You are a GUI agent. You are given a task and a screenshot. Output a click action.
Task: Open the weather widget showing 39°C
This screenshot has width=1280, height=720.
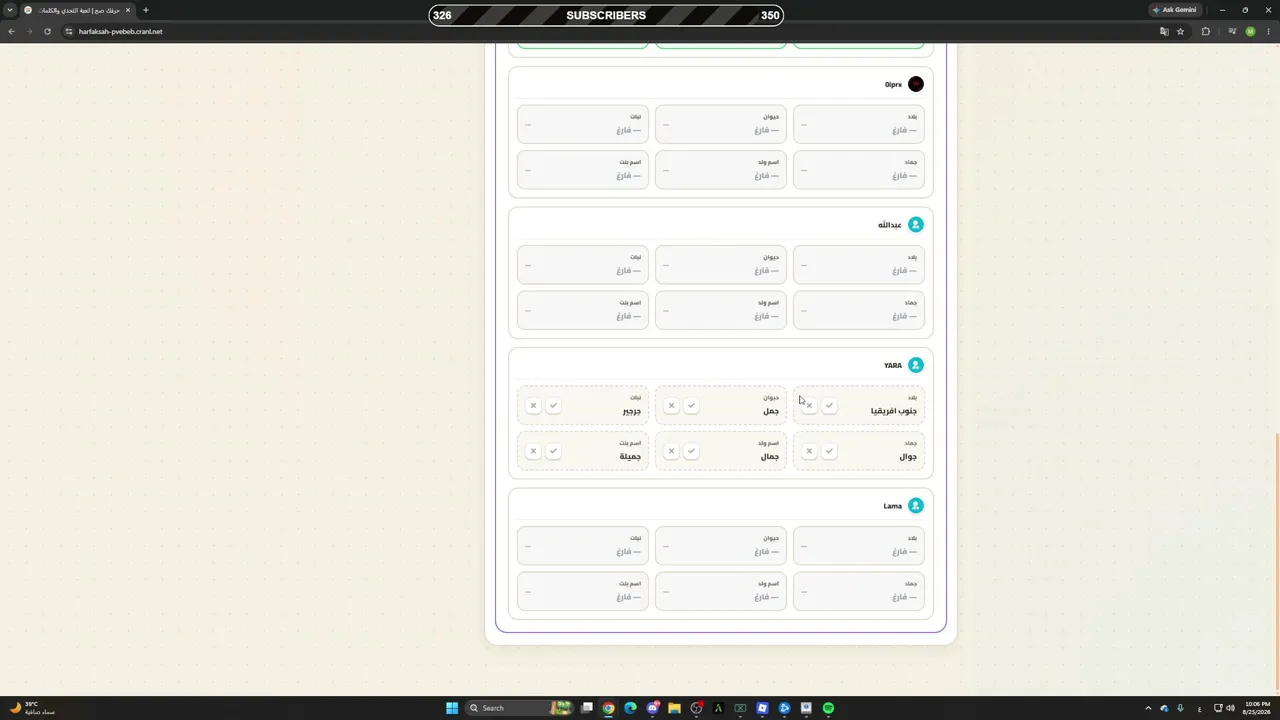(32, 708)
